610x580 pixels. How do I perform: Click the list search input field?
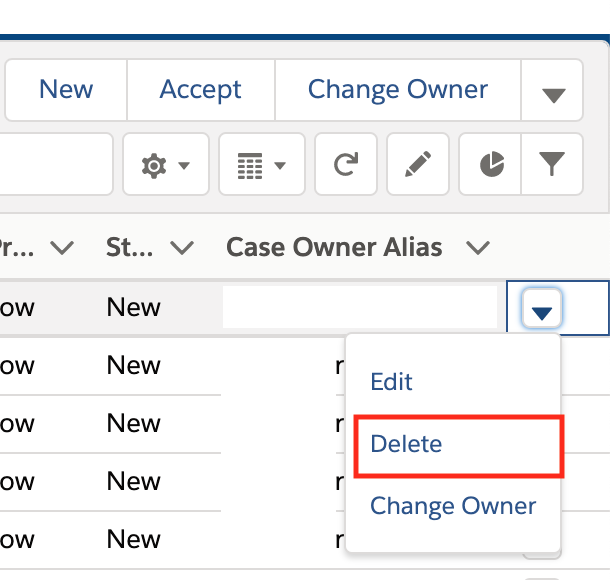pyautogui.click(x=55, y=166)
